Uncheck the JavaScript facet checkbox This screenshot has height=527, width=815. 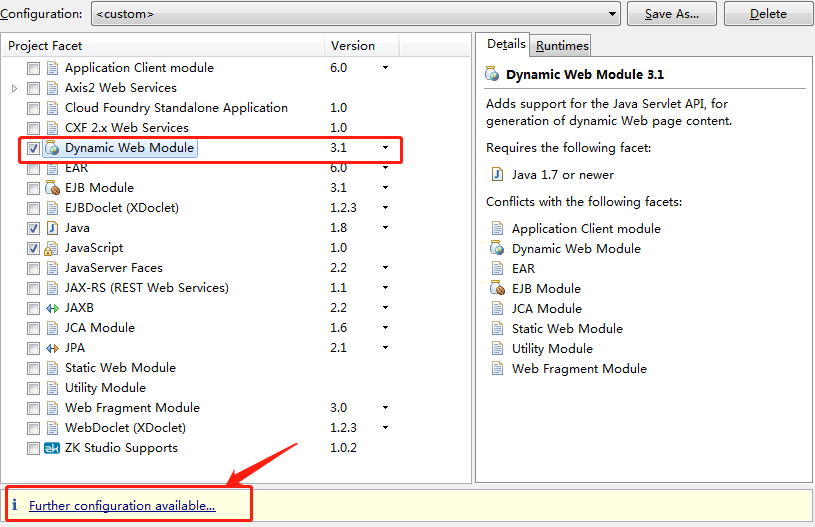(x=33, y=248)
